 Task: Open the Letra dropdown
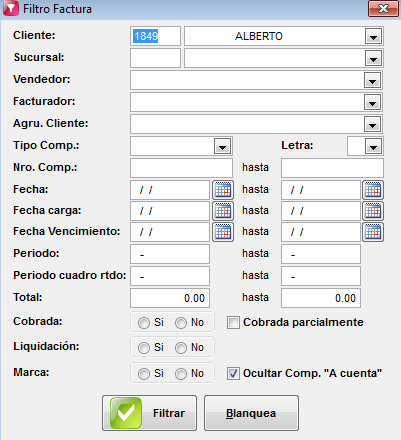373,146
